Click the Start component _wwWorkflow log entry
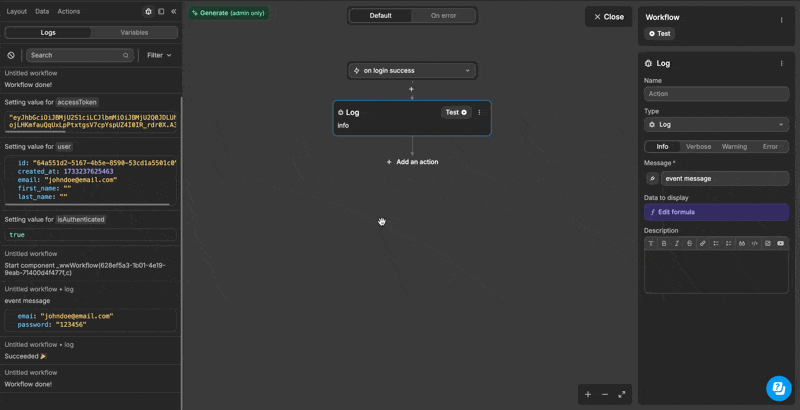 pos(85,269)
